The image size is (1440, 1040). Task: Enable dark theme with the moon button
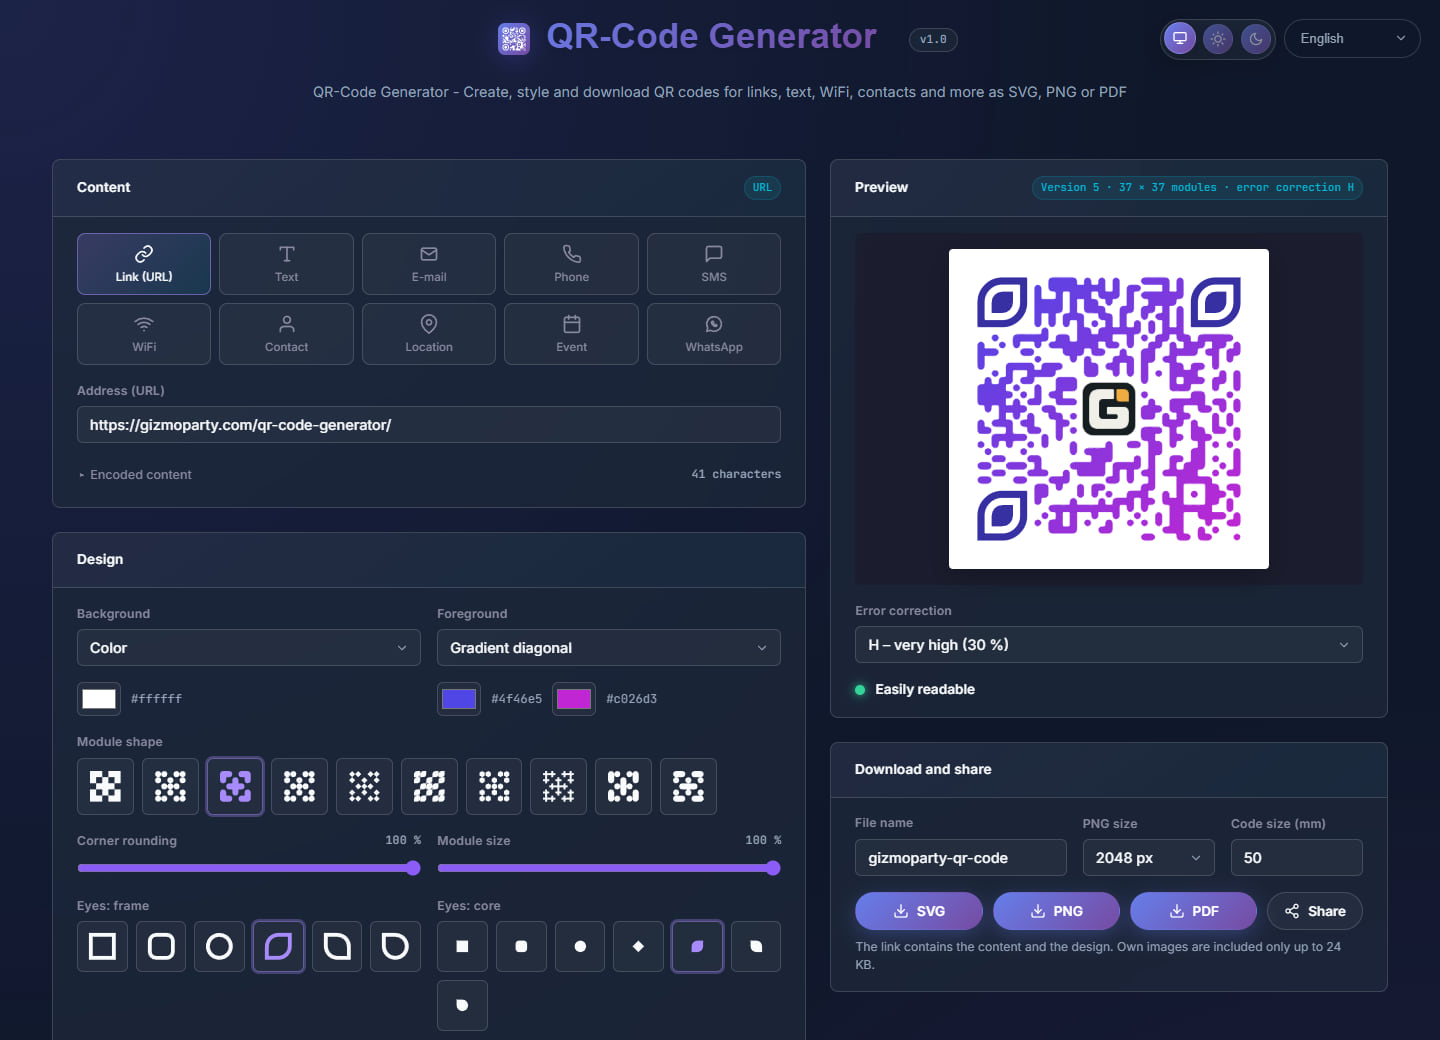click(x=1256, y=39)
